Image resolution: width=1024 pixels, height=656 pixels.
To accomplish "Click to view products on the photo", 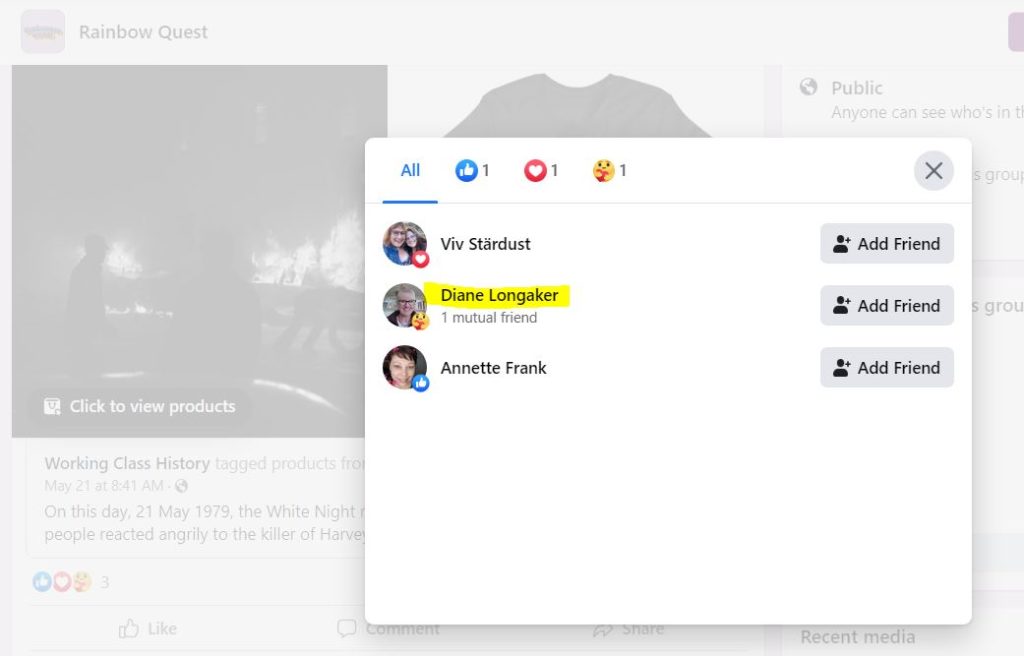I will pyautogui.click(x=140, y=406).
